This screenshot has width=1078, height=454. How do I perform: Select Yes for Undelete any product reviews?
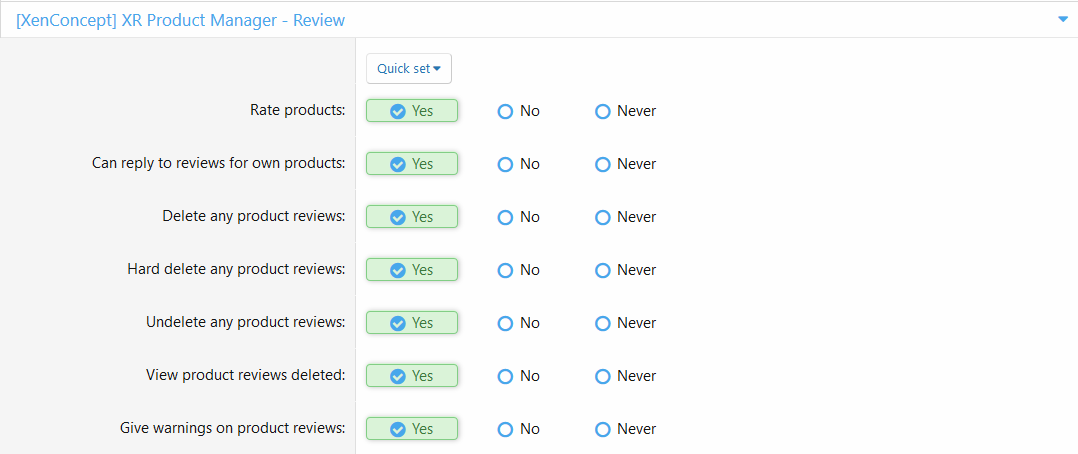[412, 323]
